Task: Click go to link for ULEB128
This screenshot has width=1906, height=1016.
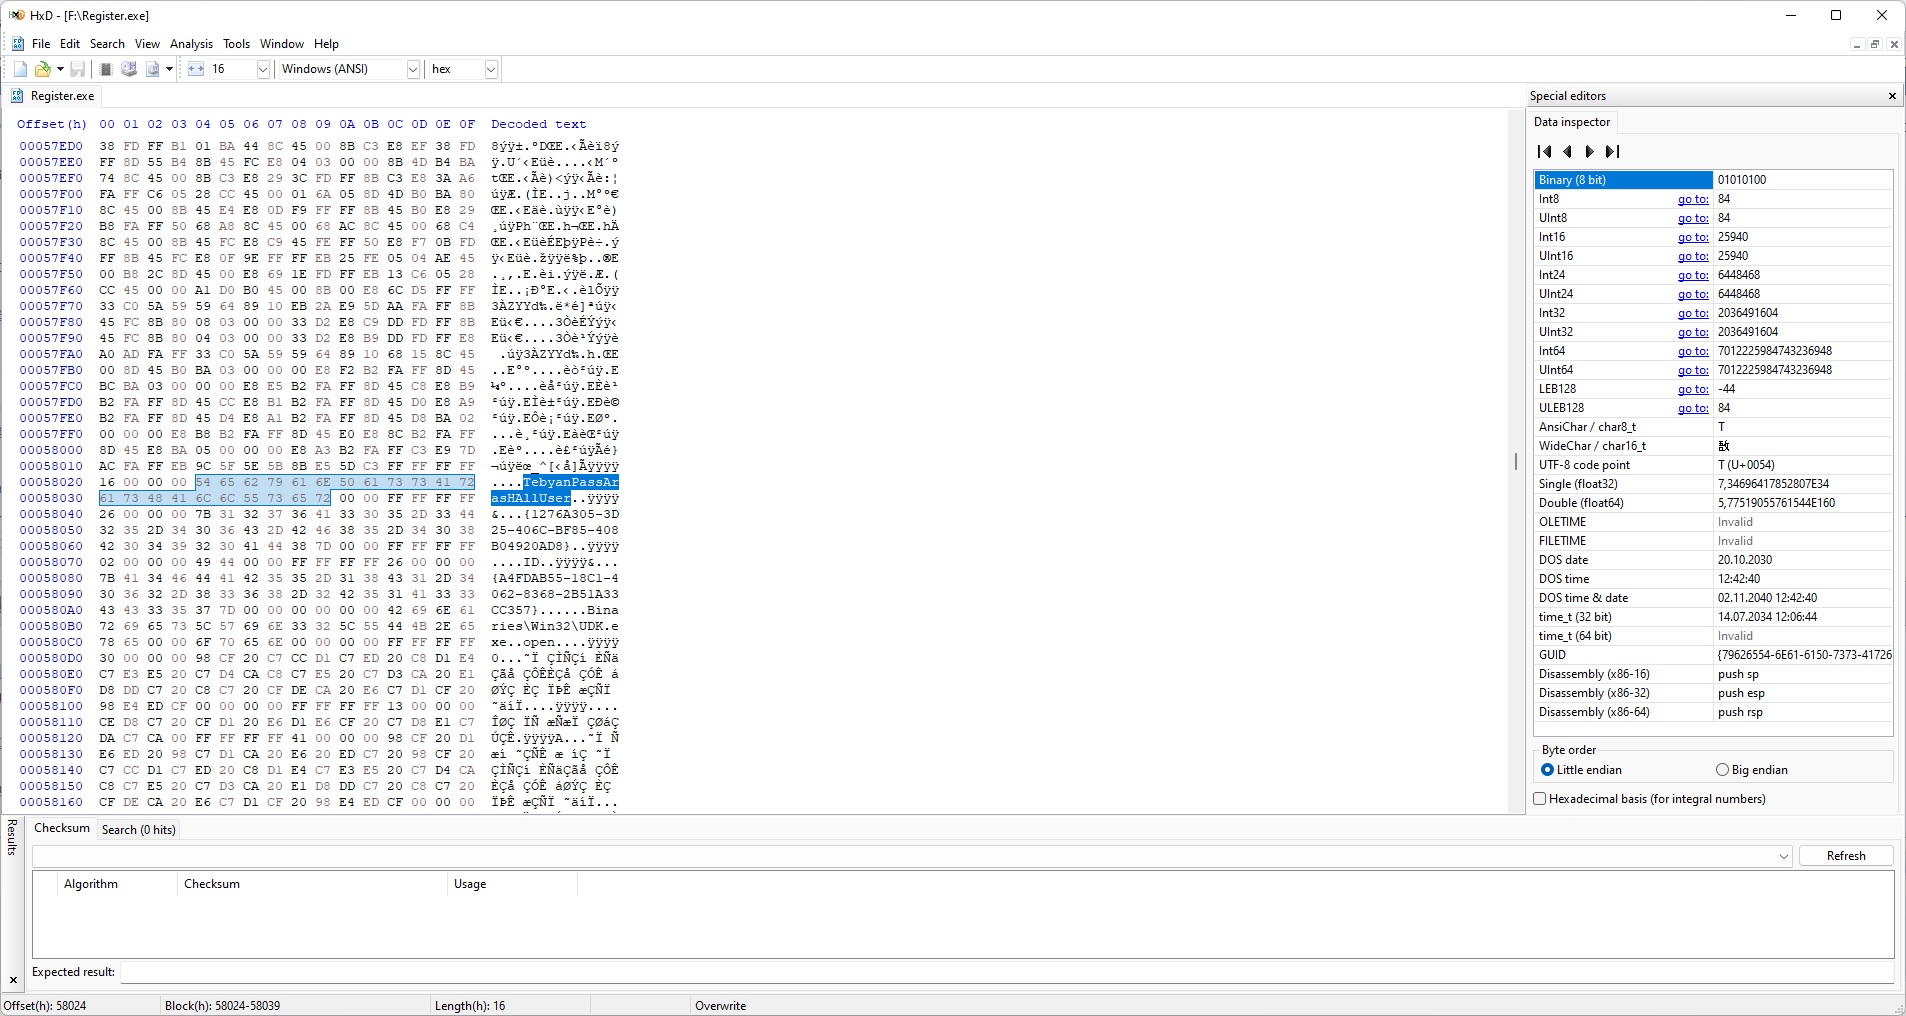Action: (1693, 408)
